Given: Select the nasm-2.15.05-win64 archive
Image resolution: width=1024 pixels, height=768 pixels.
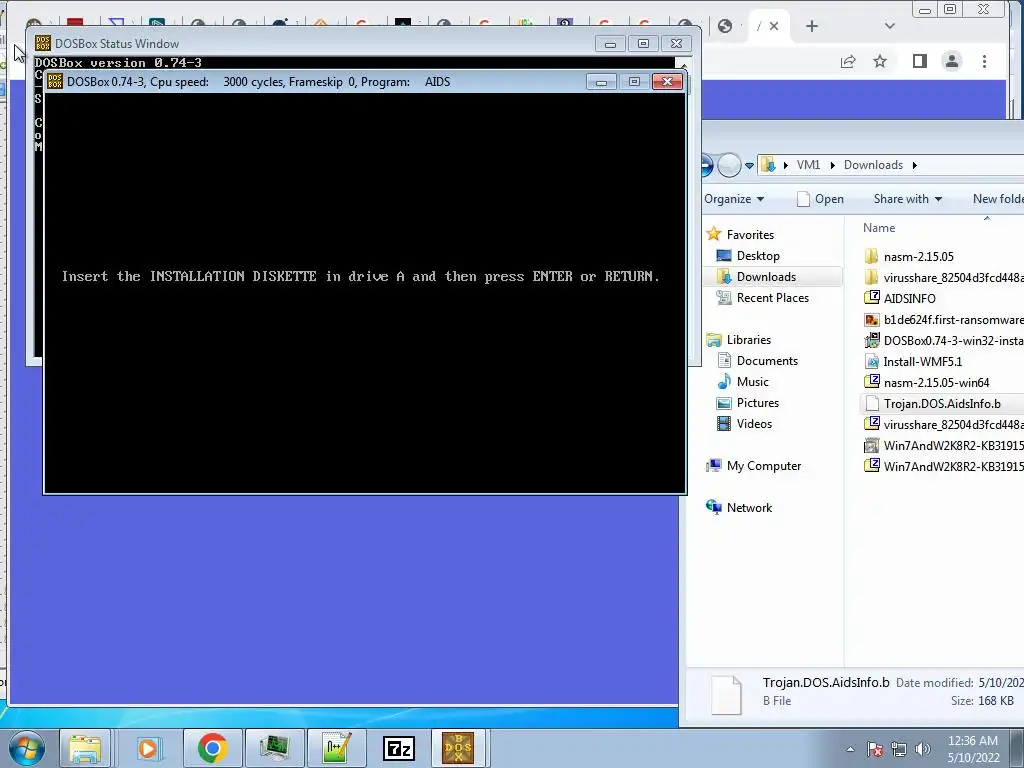Looking at the screenshot, I should point(927,382).
